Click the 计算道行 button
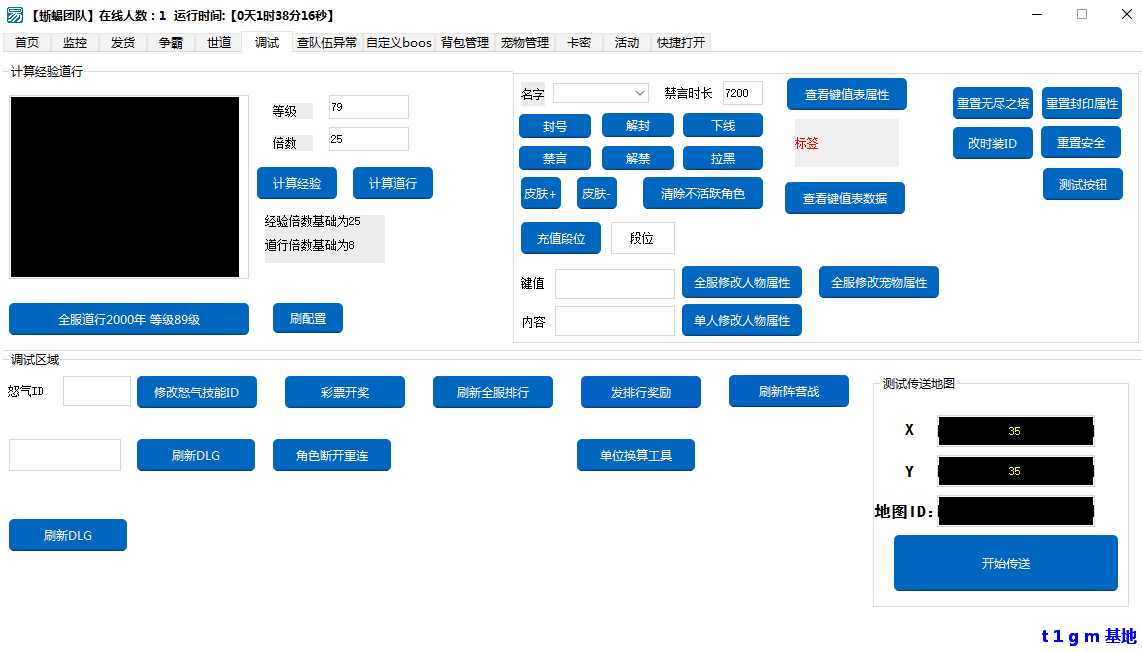1142x651 pixels. point(392,184)
